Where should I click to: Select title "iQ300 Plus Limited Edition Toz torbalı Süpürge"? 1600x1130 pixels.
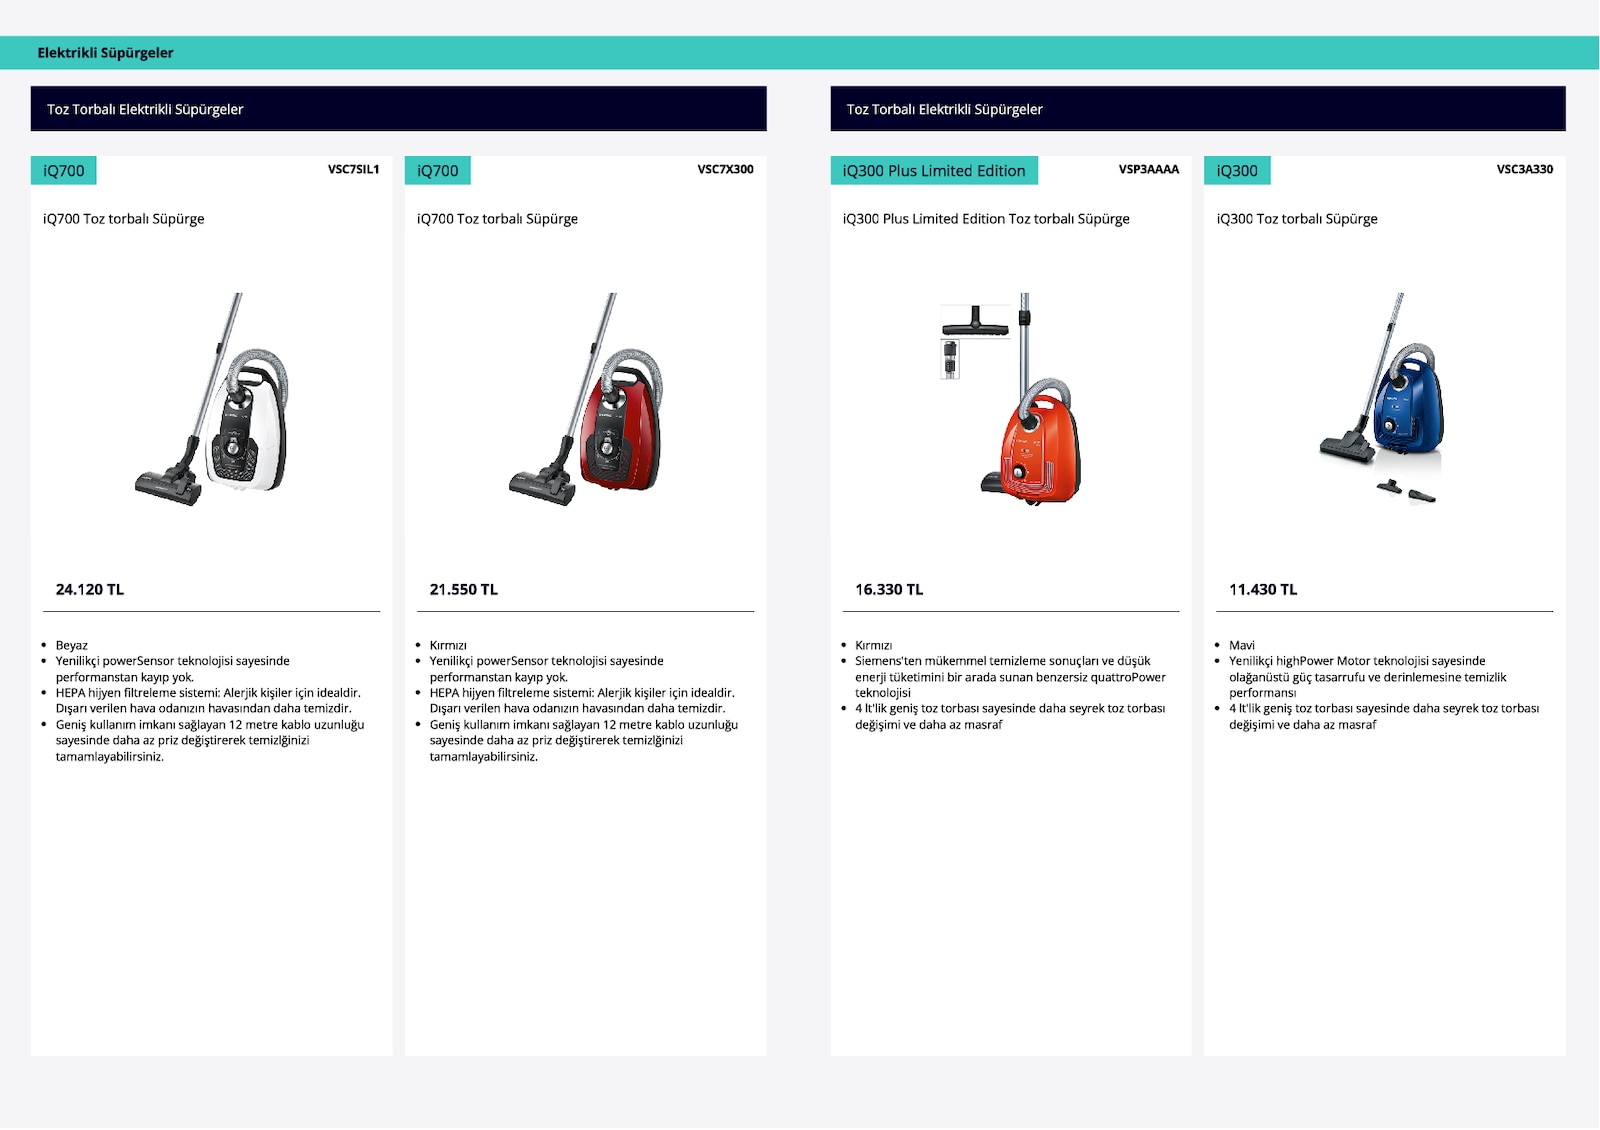coord(986,219)
